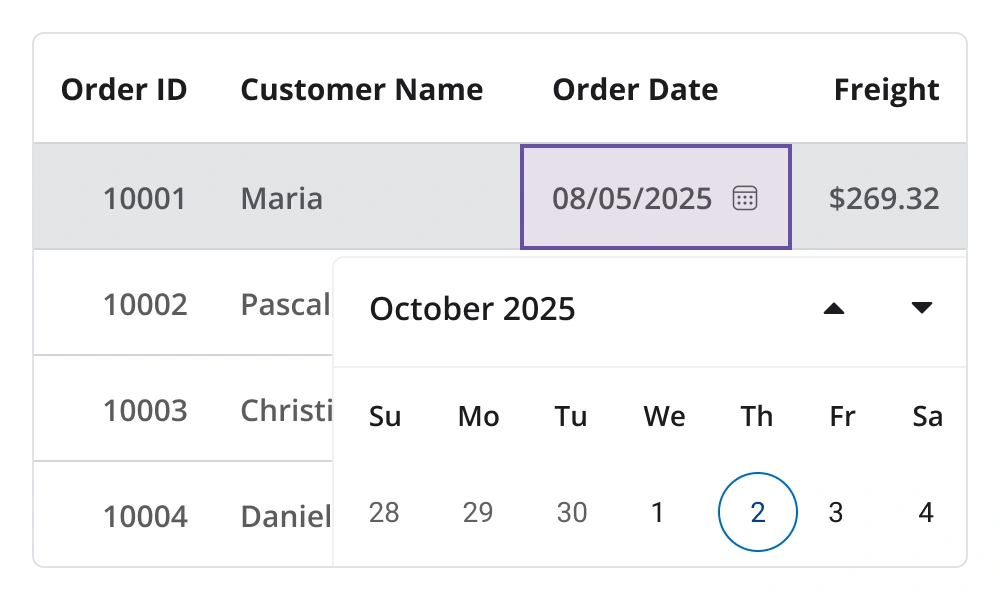Select September 28 shown in the calendar

[385, 512]
